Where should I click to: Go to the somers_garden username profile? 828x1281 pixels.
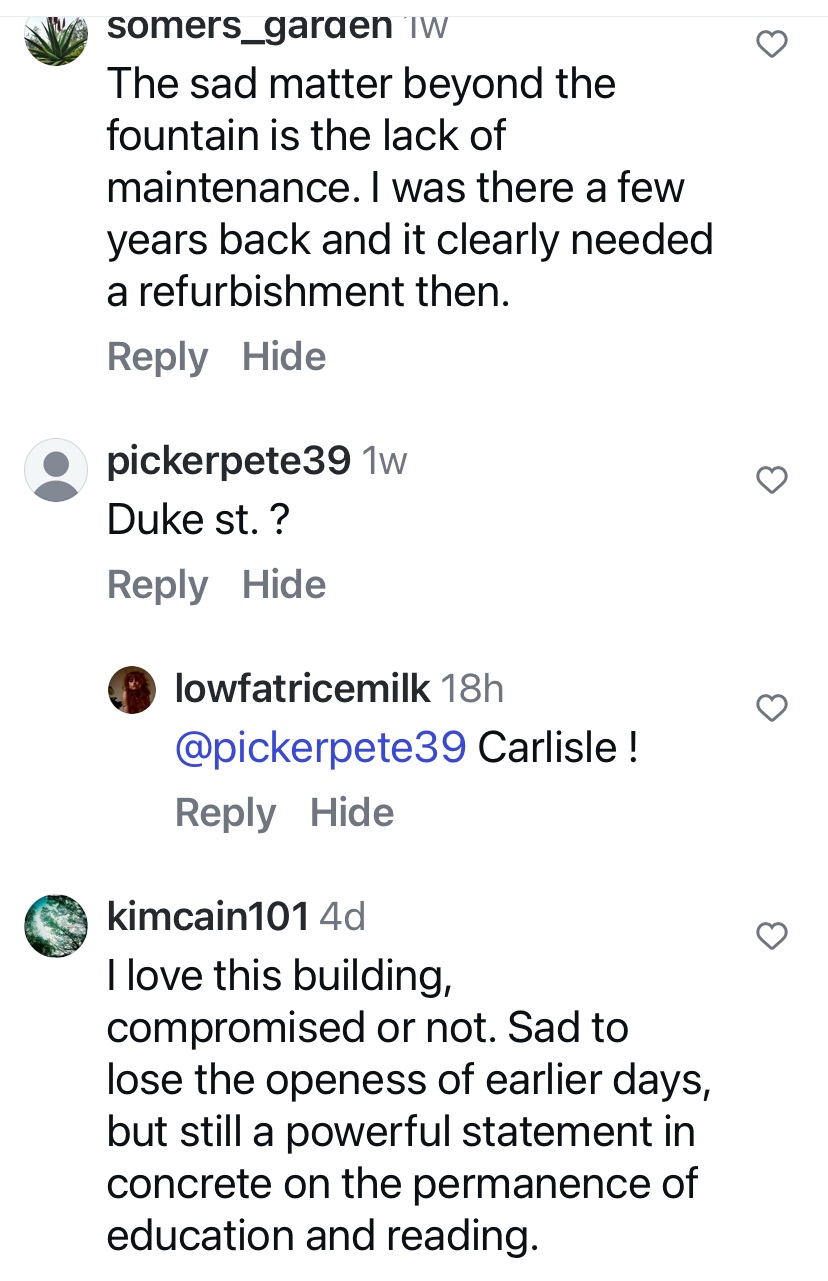[249, 25]
